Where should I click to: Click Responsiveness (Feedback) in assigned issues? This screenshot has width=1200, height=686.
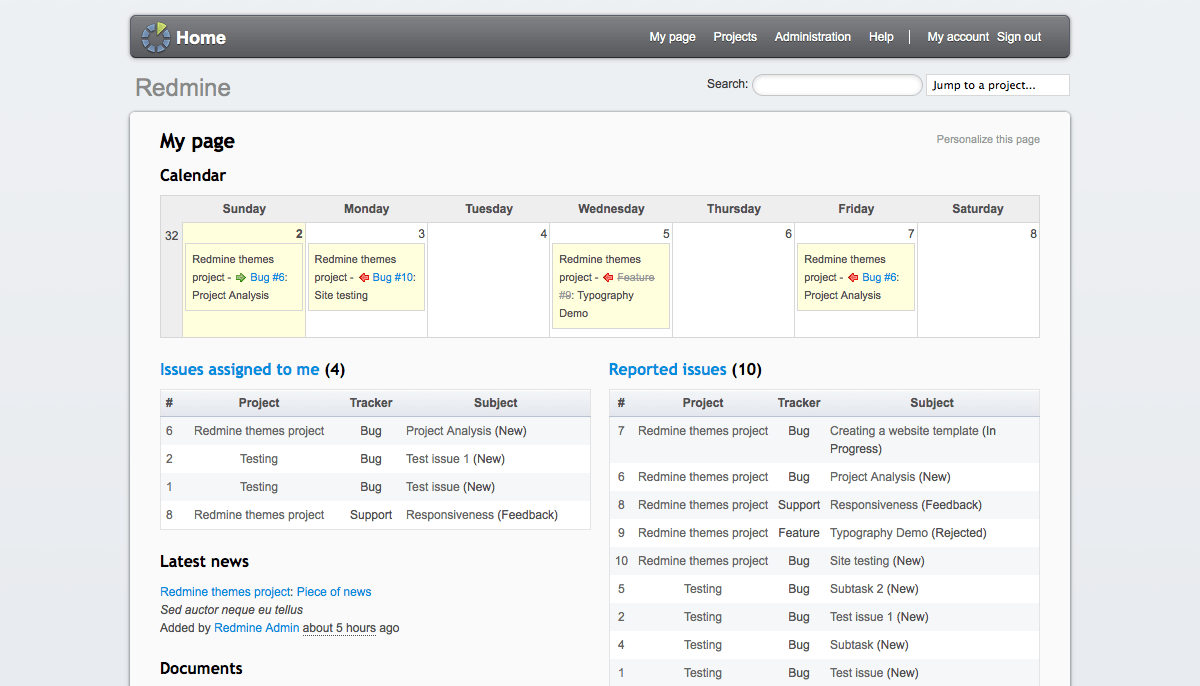(482, 515)
